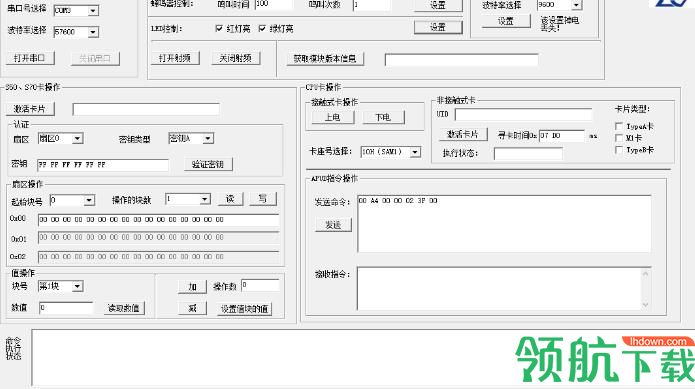The width and height of the screenshot is (695, 389).
Task: Click the 写 button
Action: point(263,199)
